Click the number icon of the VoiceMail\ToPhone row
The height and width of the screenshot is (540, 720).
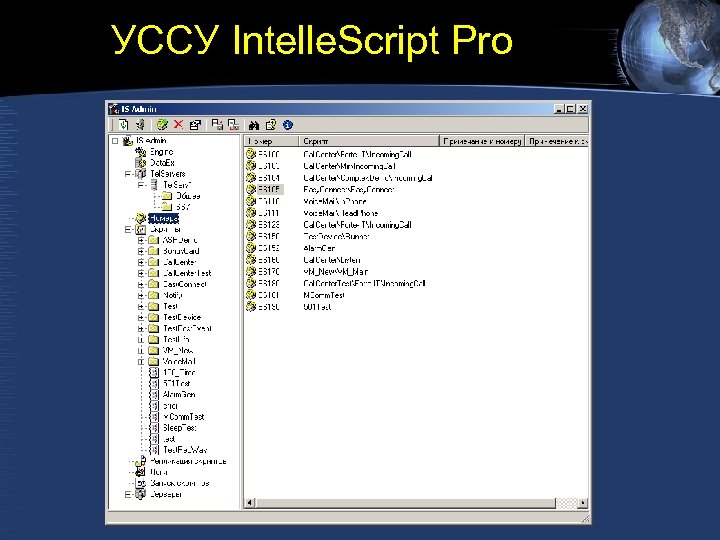pyautogui.click(x=251, y=201)
